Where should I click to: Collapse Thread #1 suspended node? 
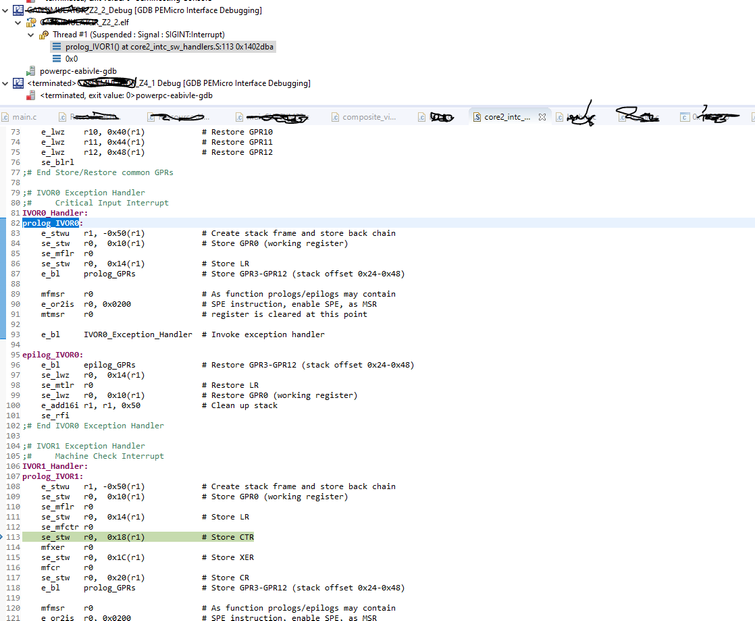(31, 35)
